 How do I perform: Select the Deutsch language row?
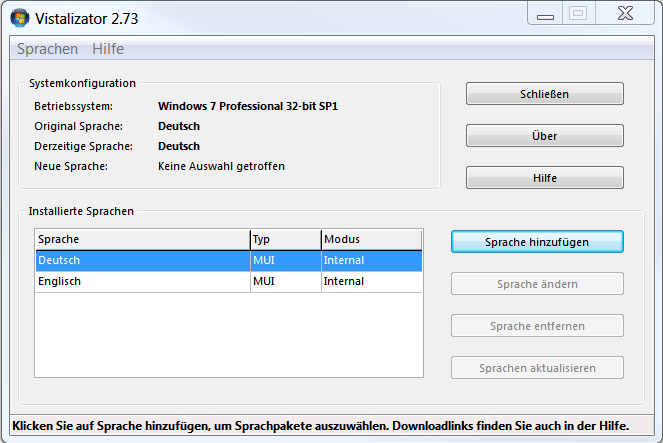click(140, 260)
